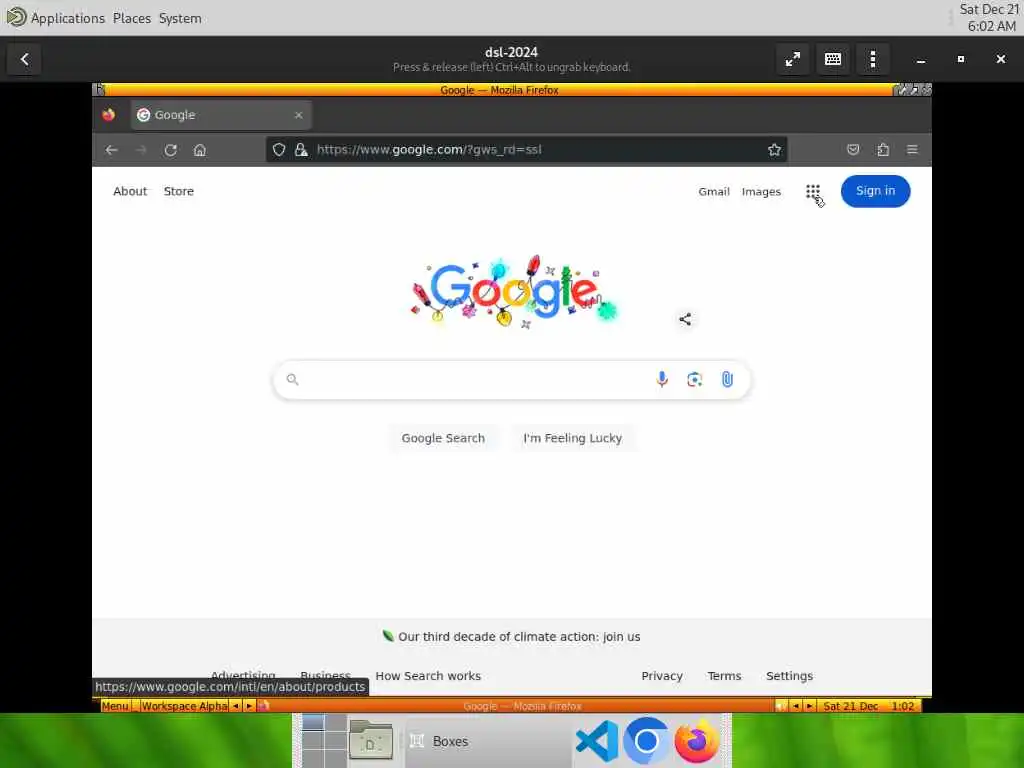Click the Google Search button
This screenshot has width=1024, height=768.
click(443, 438)
